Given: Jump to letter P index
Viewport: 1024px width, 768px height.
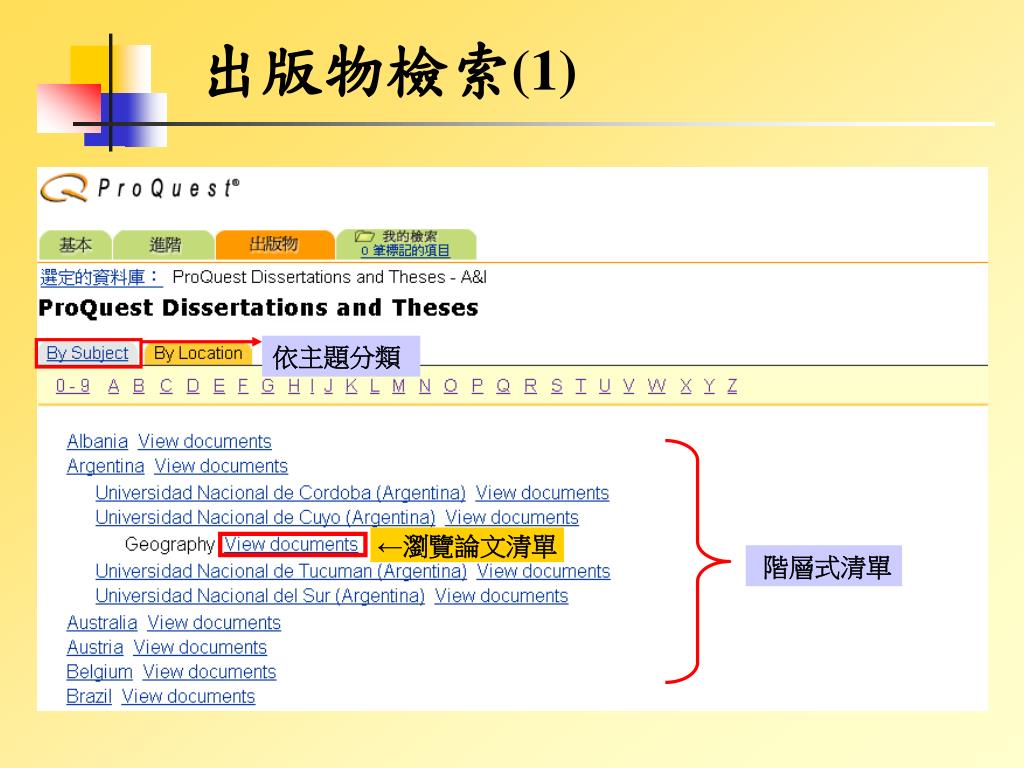Looking at the screenshot, I should [x=477, y=386].
